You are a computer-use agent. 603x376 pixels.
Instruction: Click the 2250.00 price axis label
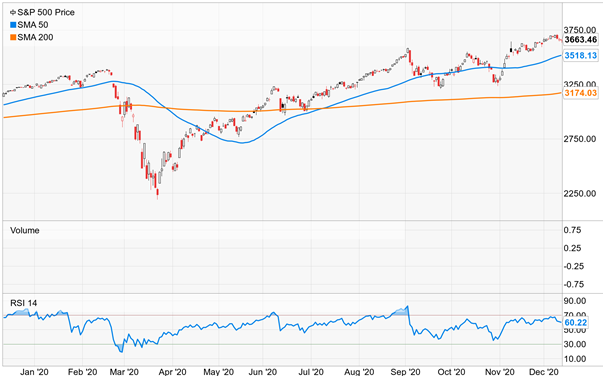click(580, 193)
